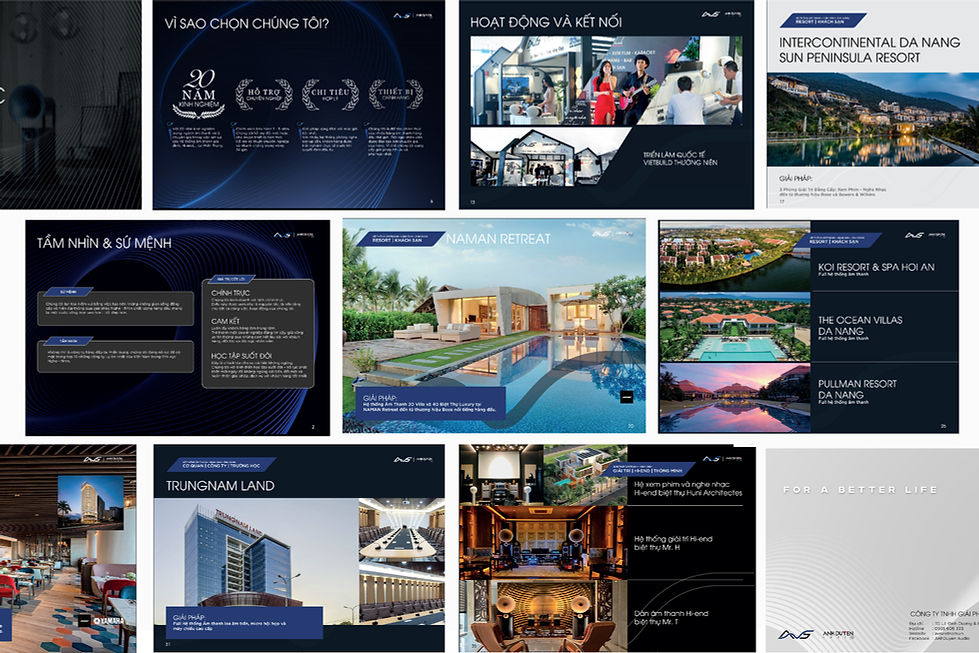Click the 'Pullman Resort Da Nang' label

[857, 390]
